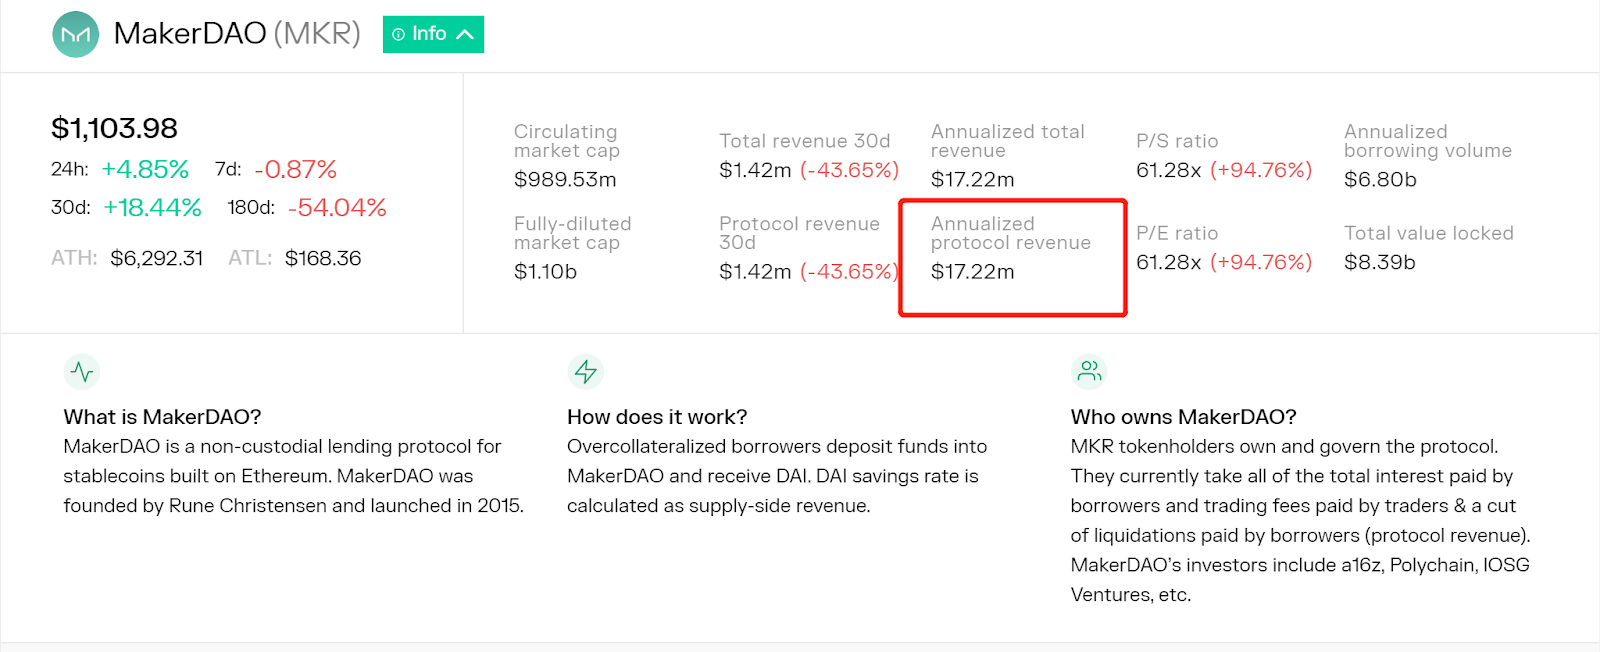Click Total revenue 30d label
1600x652 pixels.
coord(805,141)
